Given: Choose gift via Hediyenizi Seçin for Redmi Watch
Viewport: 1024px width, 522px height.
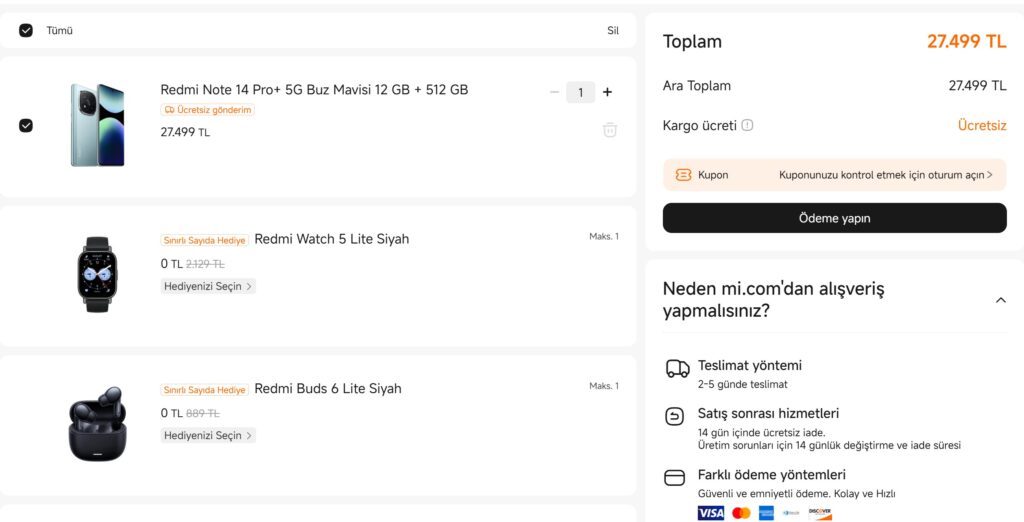Looking at the screenshot, I should pyautogui.click(x=208, y=286).
